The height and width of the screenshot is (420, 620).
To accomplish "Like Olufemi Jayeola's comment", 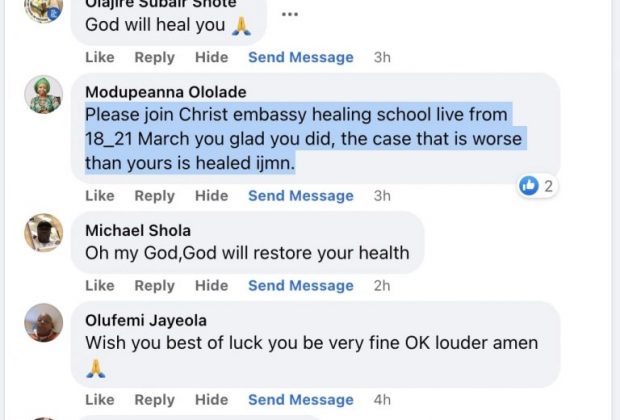I will click(x=99, y=400).
